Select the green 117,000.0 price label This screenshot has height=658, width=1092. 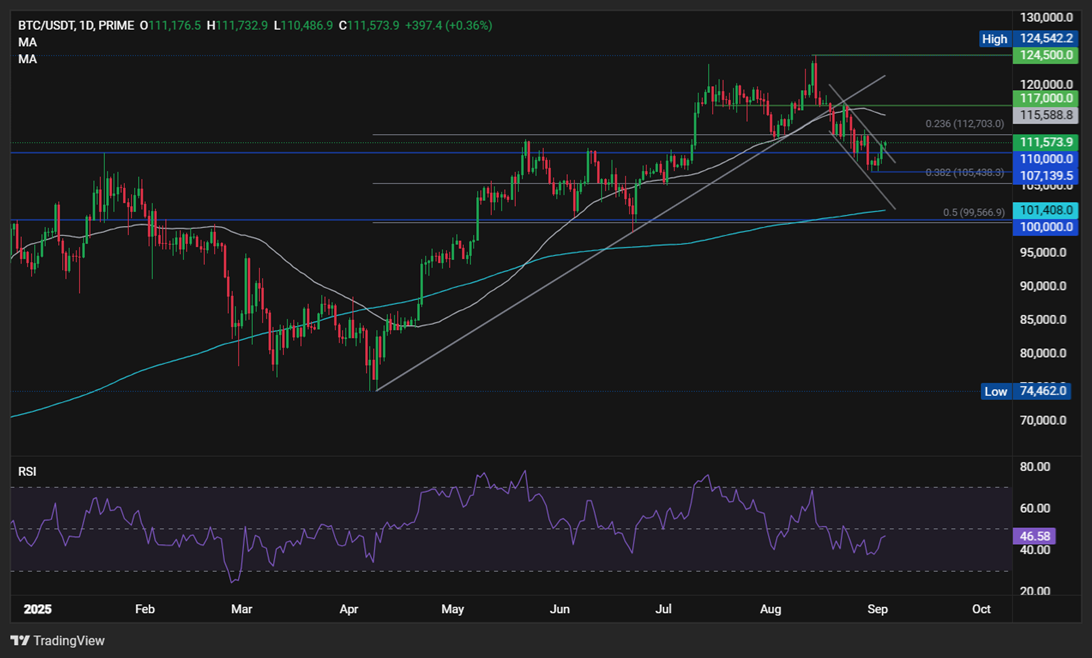click(1045, 98)
